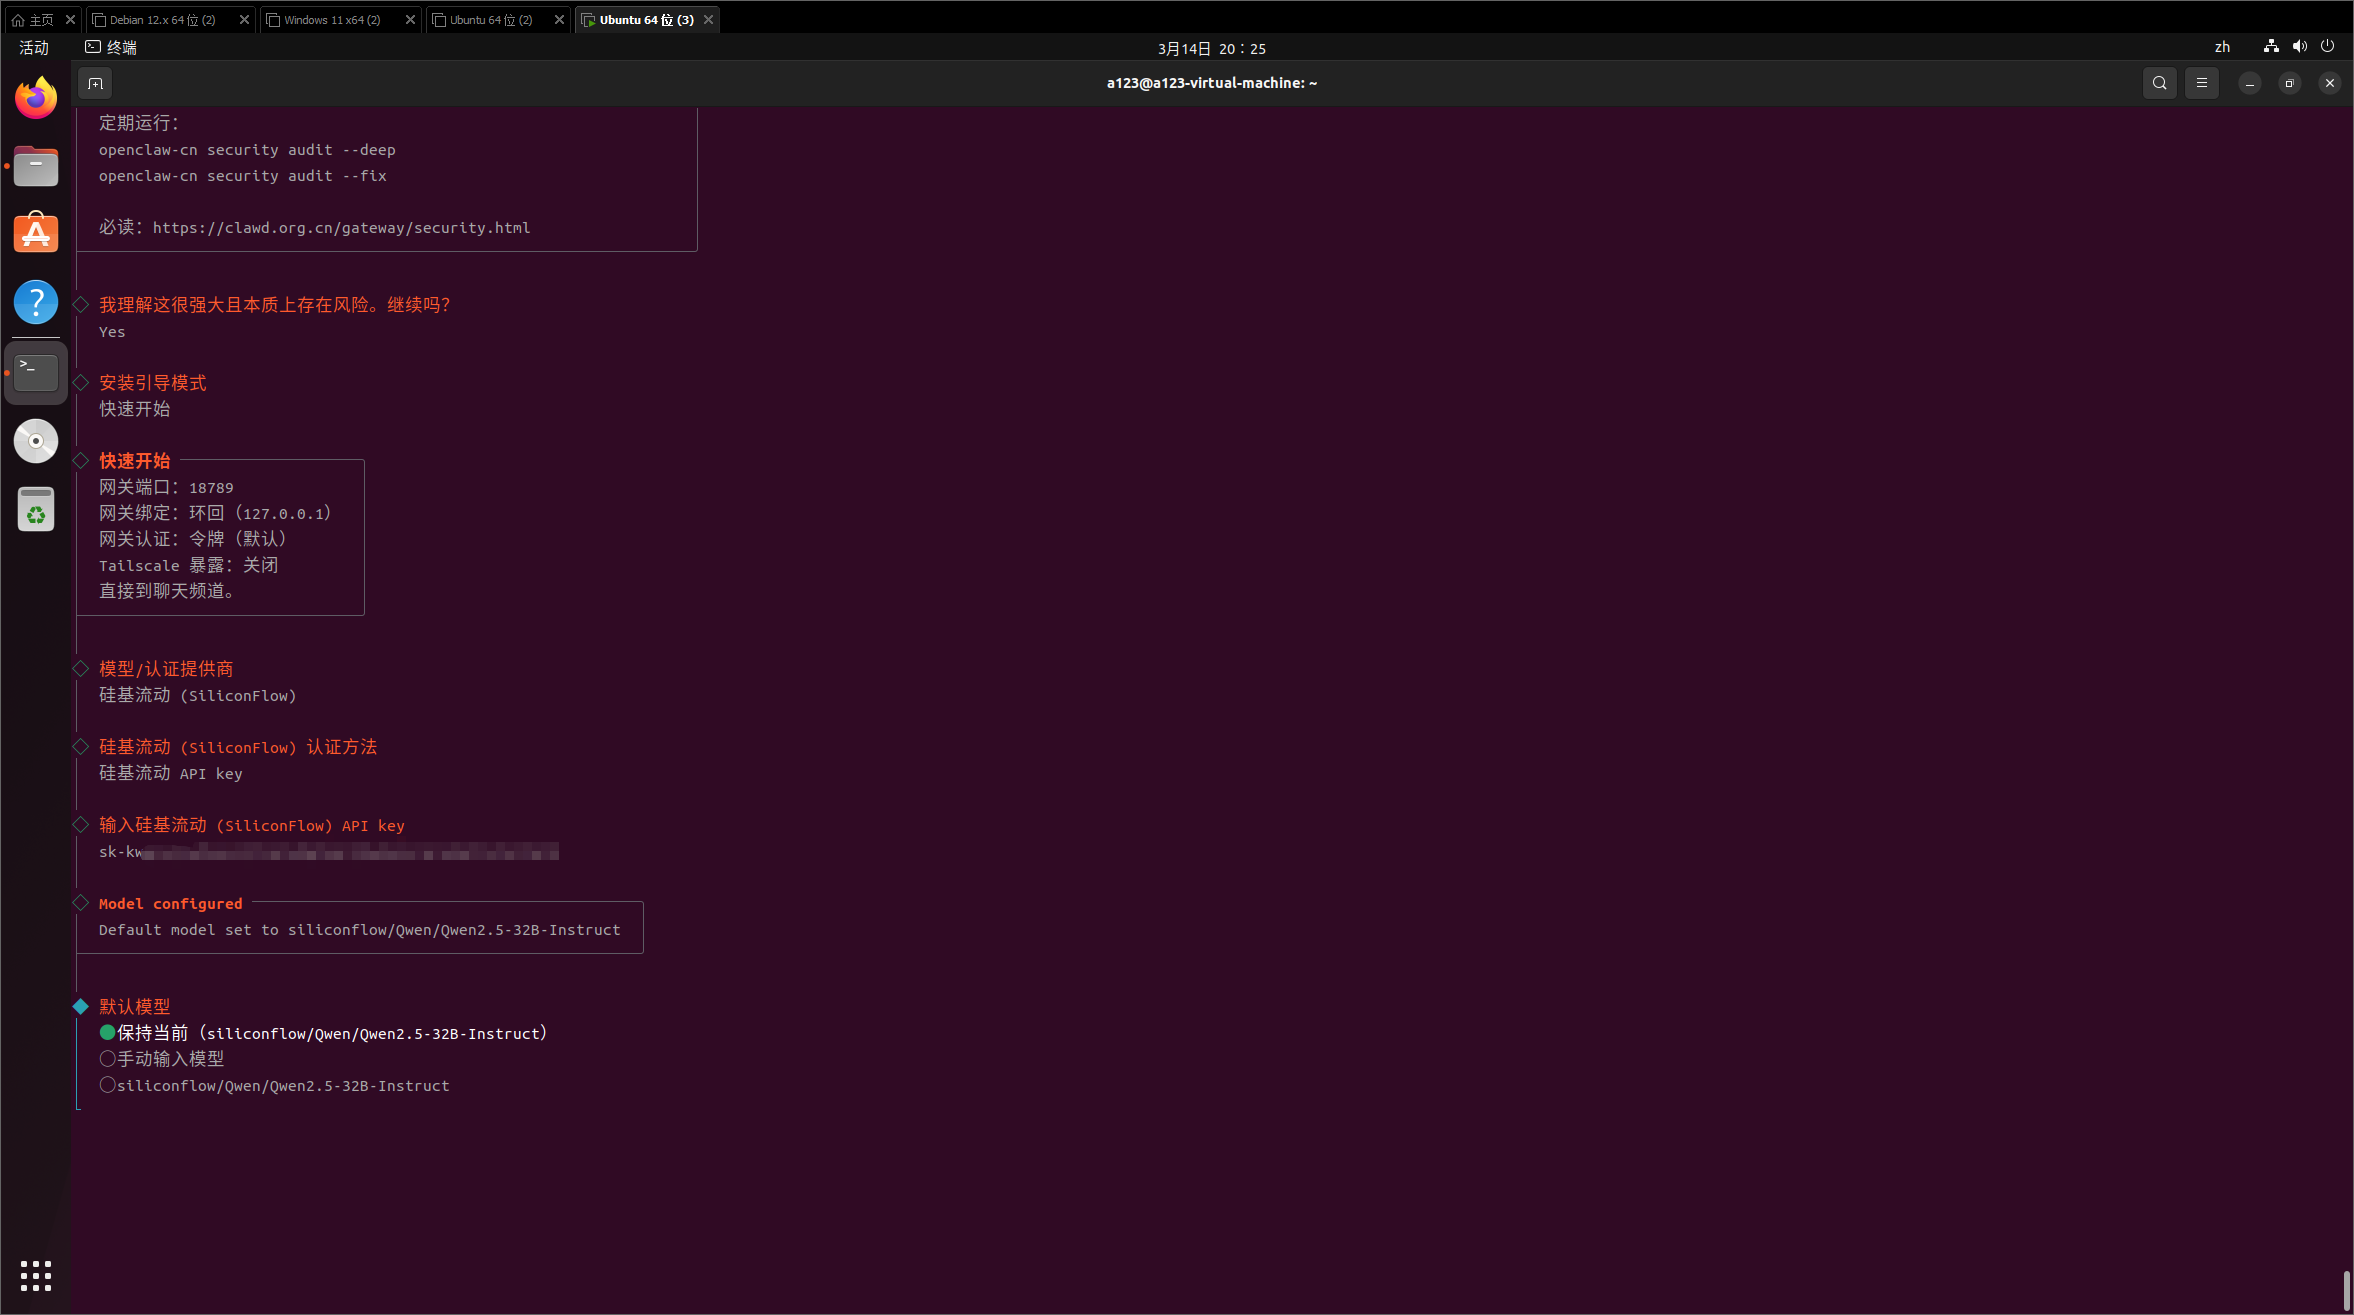
Task: Show all applications grid
Action: tap(36, 1275)
